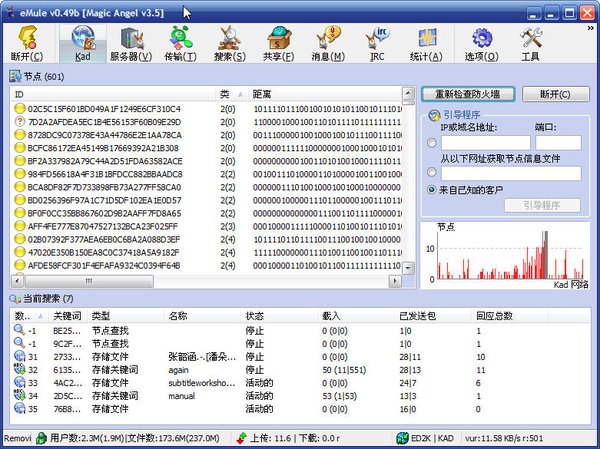This screenshot has height=449, width=600.
Task: Click the icon of search row 33
Action: (x=19, y=382)
